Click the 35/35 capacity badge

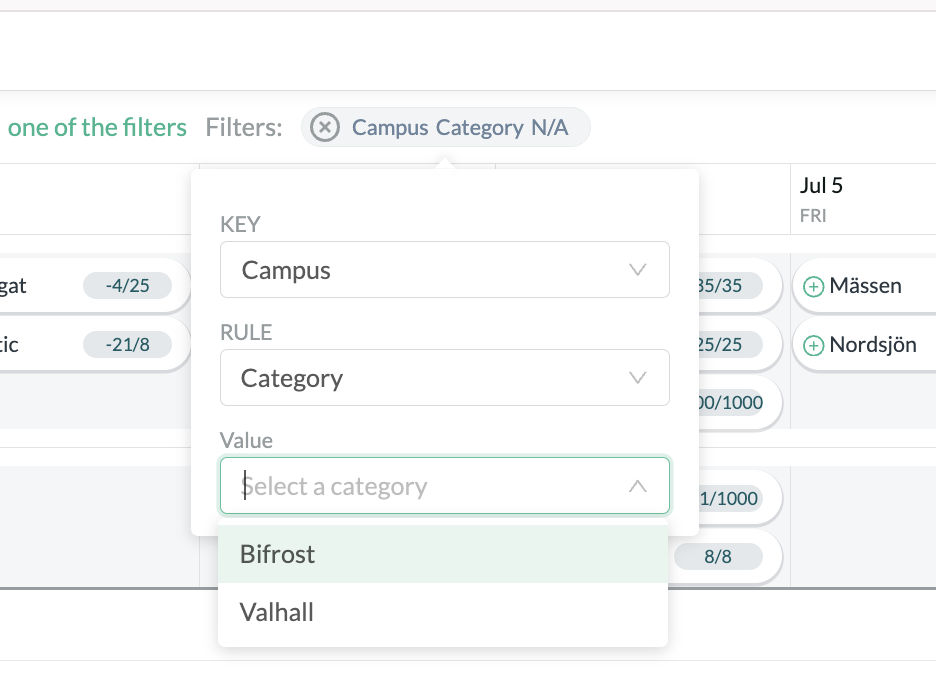pyautogui.click(x=729, y=285)
